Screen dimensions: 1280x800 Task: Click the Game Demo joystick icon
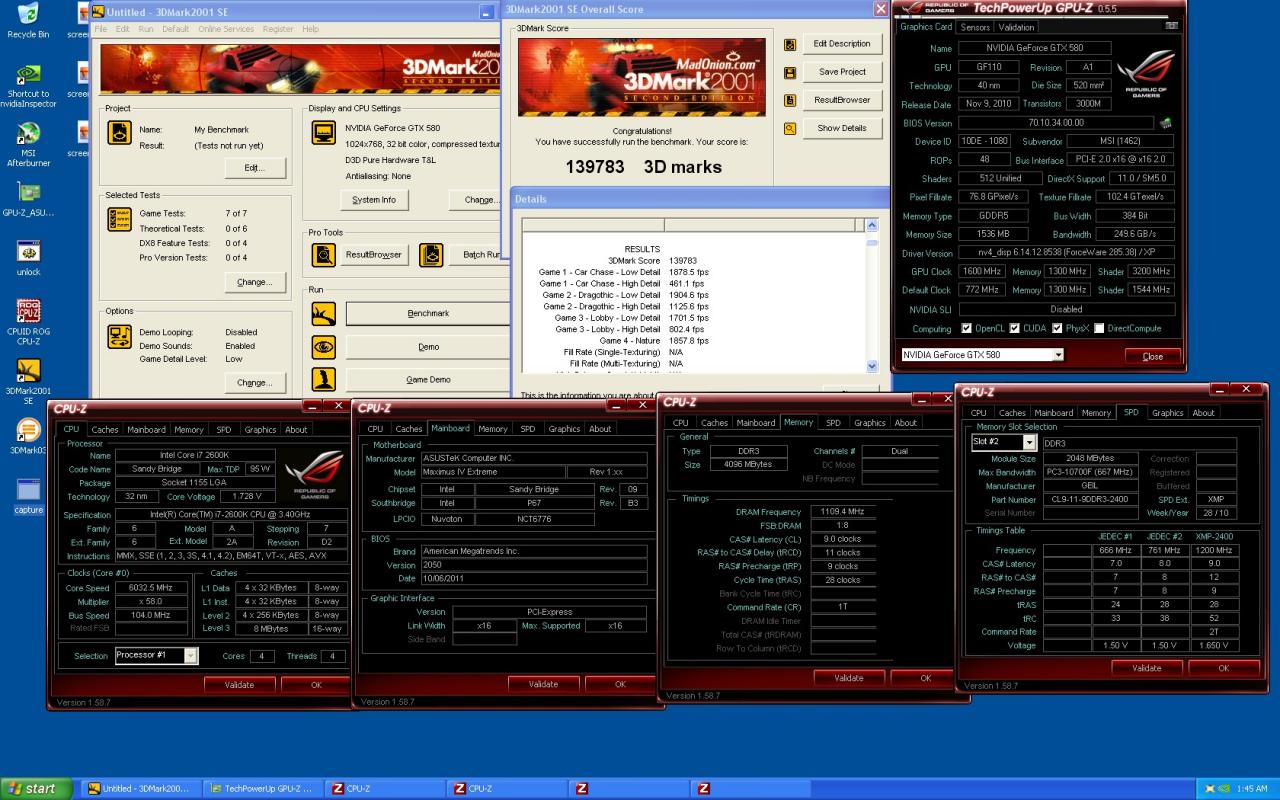pos(323,380)
